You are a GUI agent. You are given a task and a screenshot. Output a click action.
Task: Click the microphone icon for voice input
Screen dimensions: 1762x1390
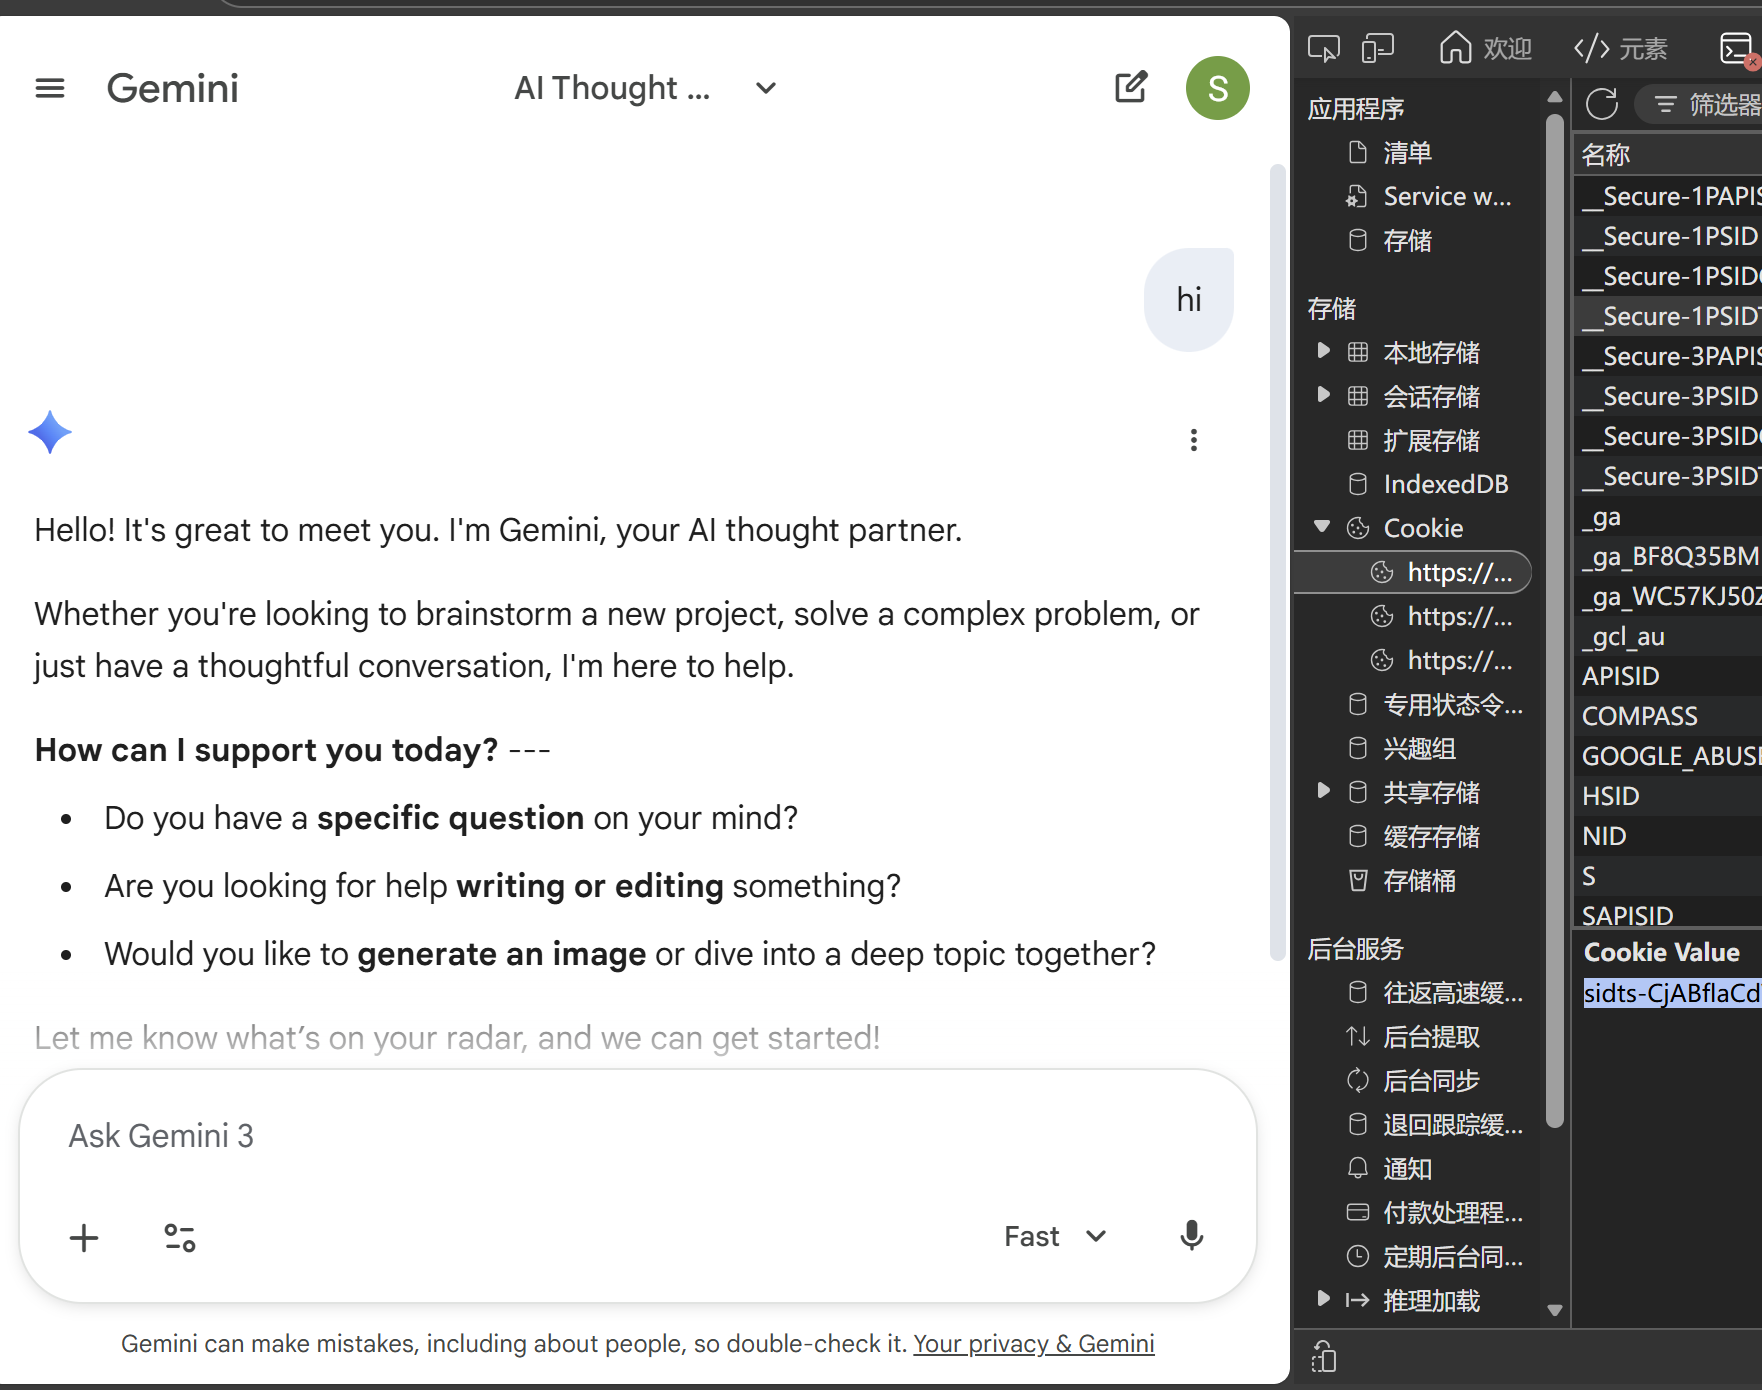click(x=1191, y=1236)
